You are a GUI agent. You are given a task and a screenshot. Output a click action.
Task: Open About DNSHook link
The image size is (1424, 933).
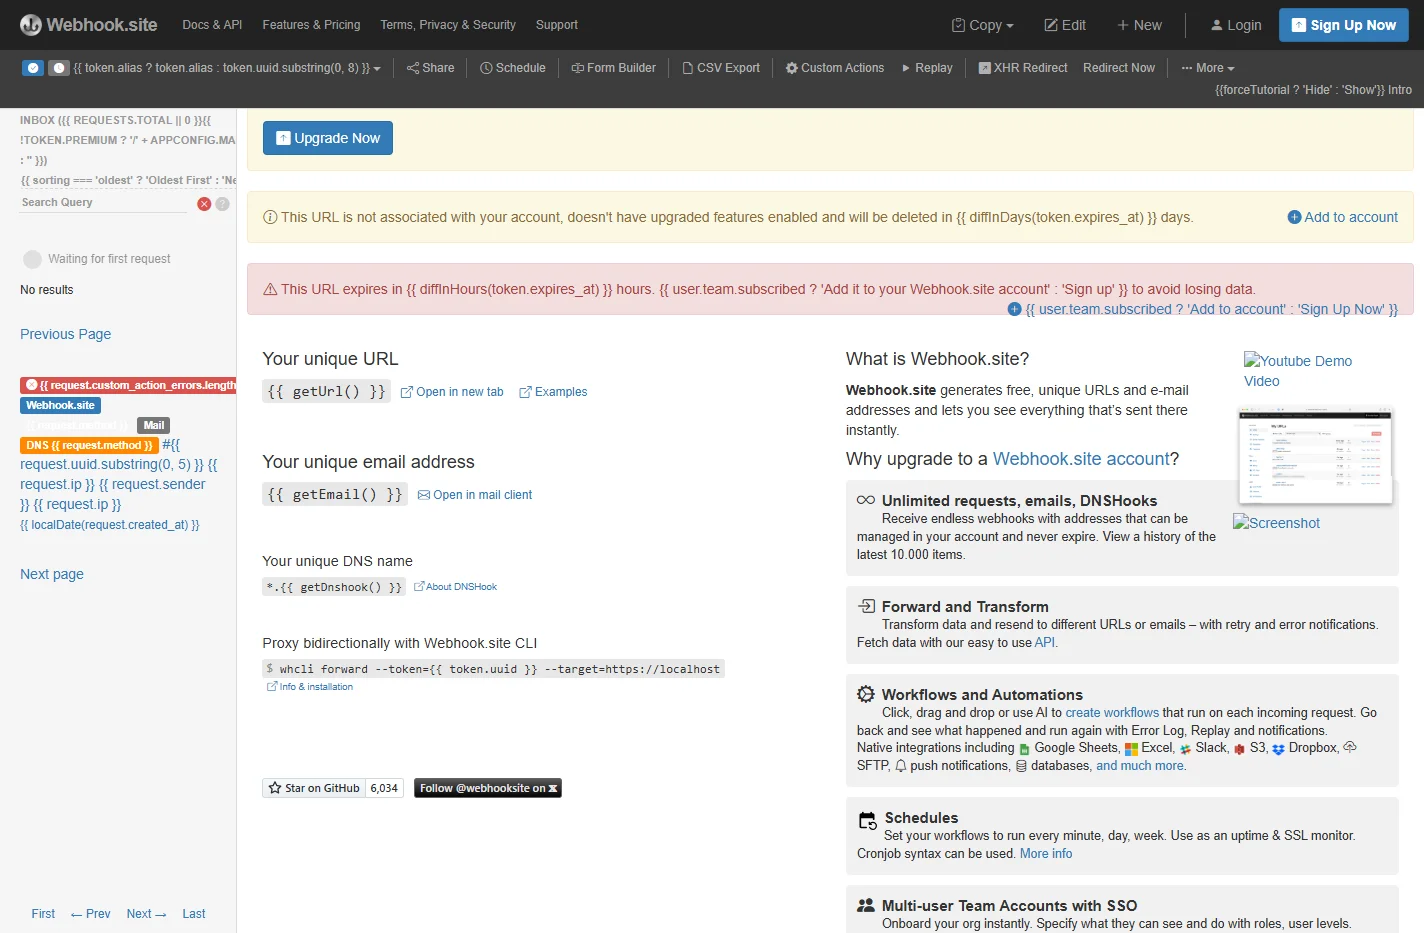tap(455, 587)
